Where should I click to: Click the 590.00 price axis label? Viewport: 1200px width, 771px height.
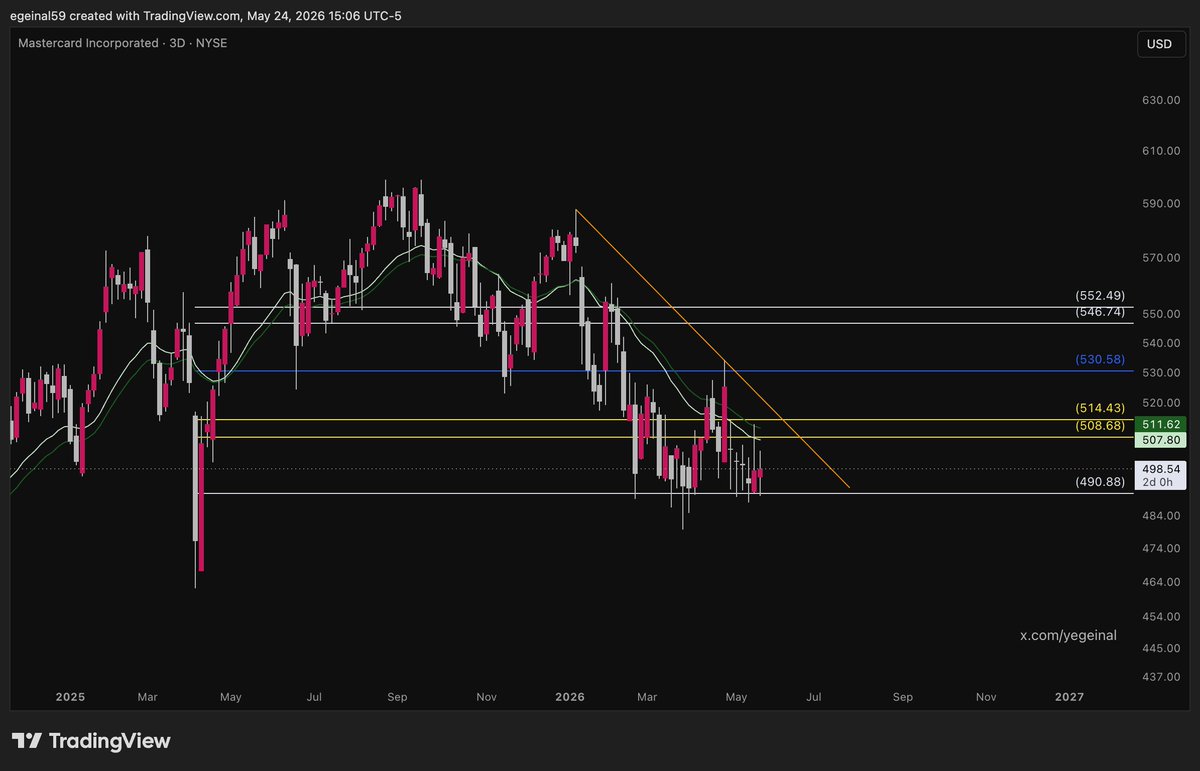pos(1161,204)
